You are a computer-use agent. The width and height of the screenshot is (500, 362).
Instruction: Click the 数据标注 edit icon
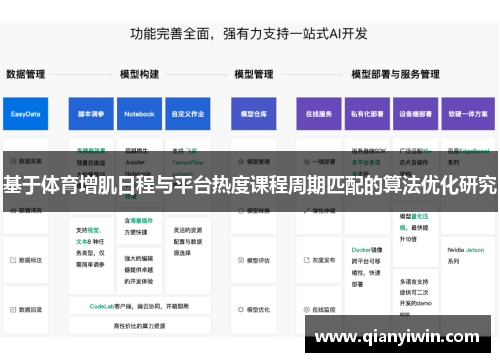click(13, 260)
